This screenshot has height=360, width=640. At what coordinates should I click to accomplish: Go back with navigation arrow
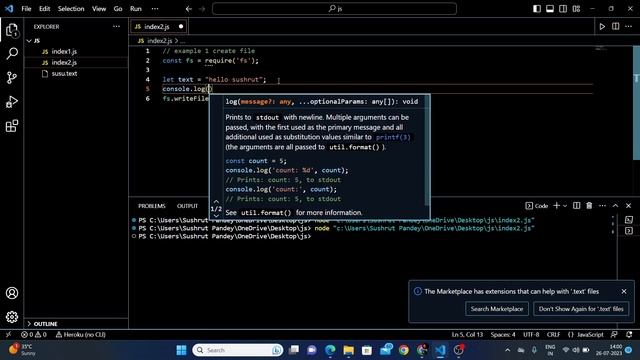point(189,9)
